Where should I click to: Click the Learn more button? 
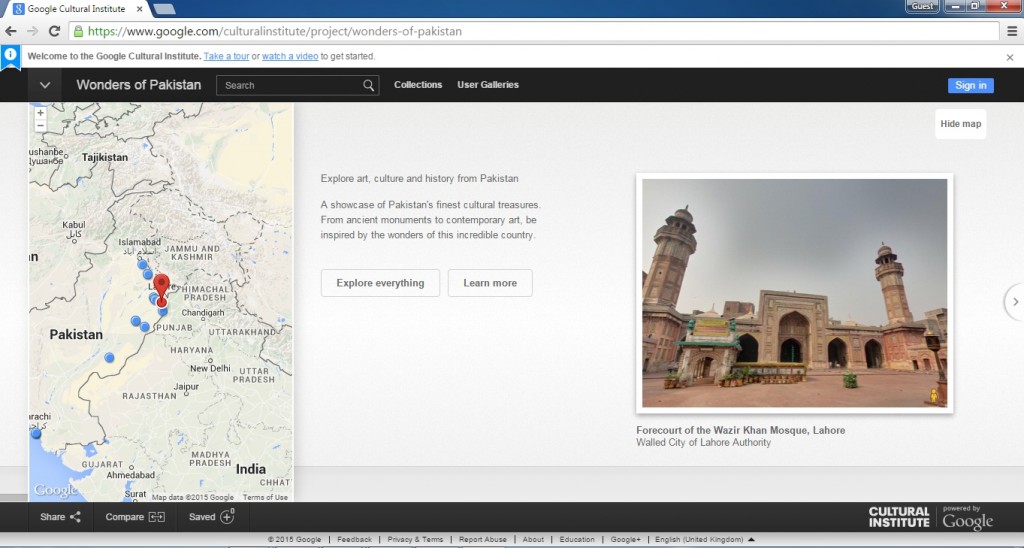pyautogui.click(x=490, y=283)
